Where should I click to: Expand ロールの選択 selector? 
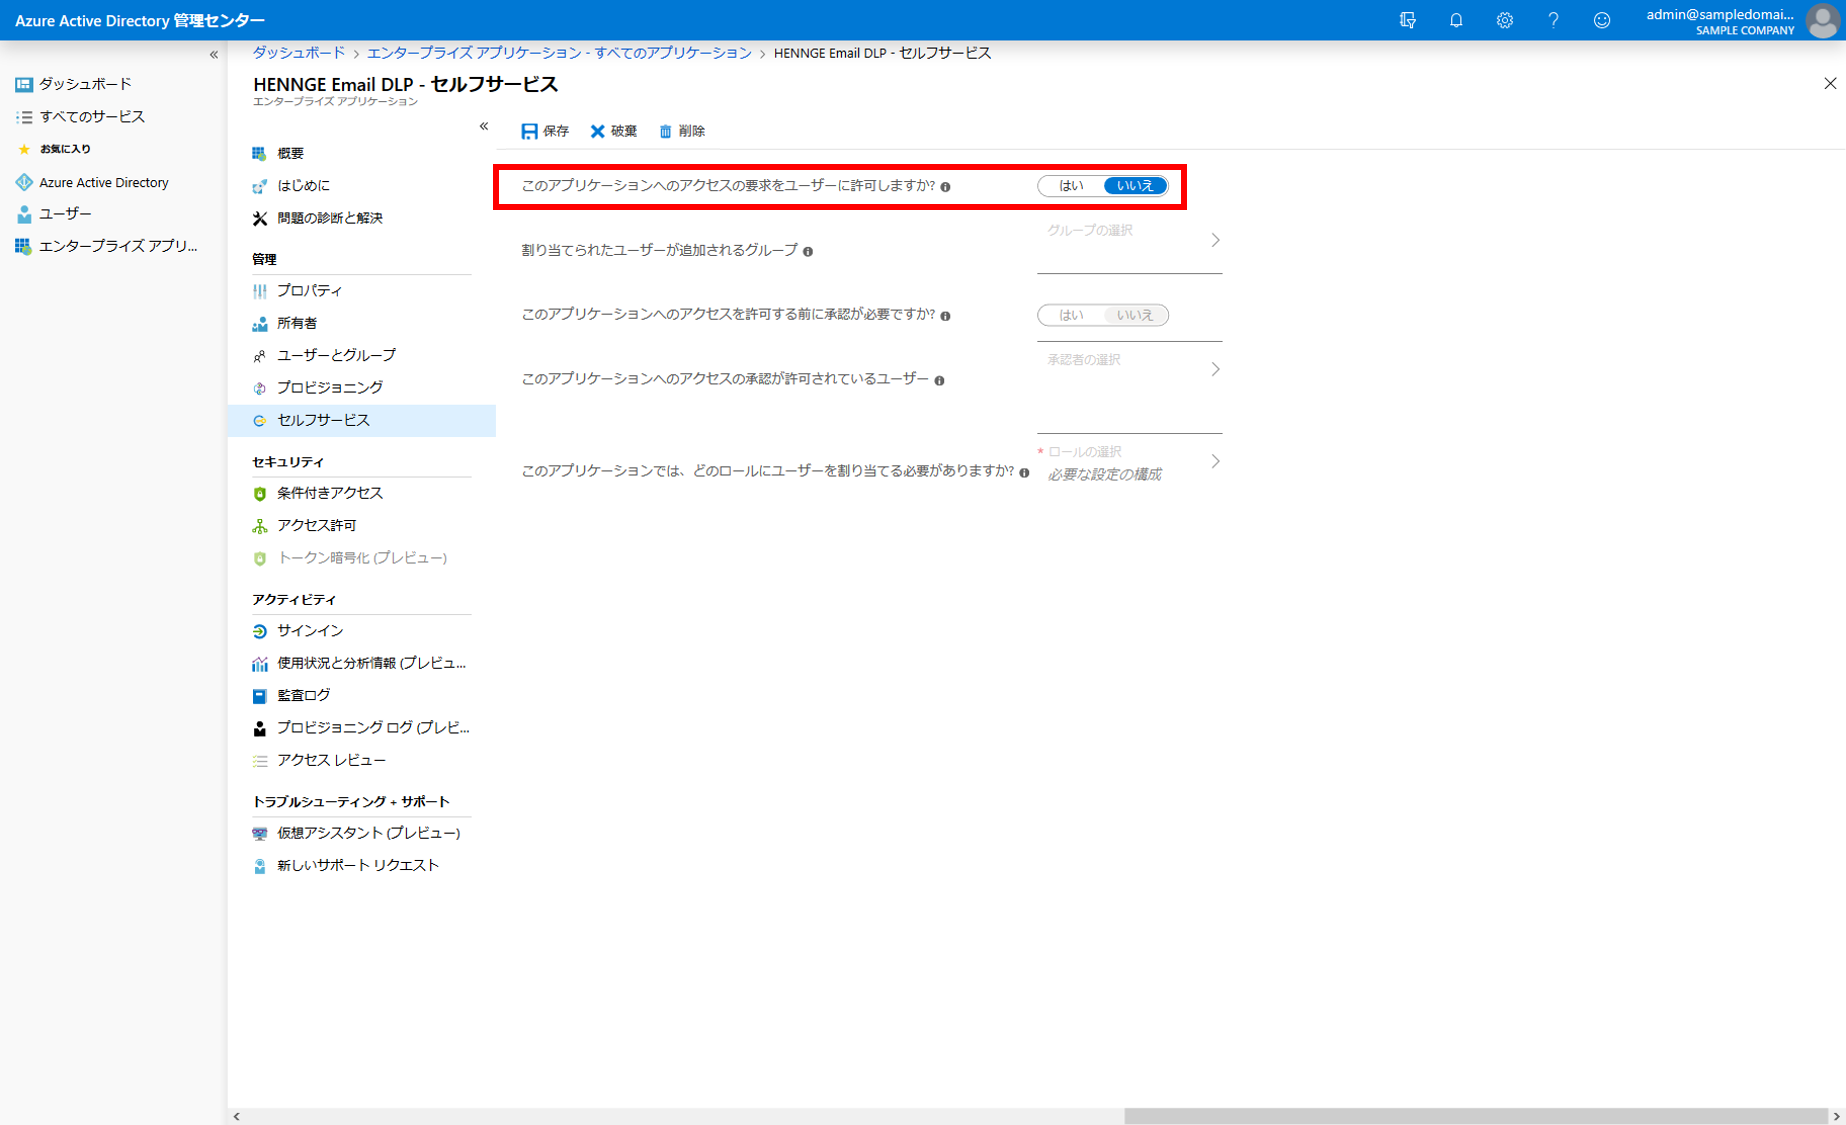1129,462
